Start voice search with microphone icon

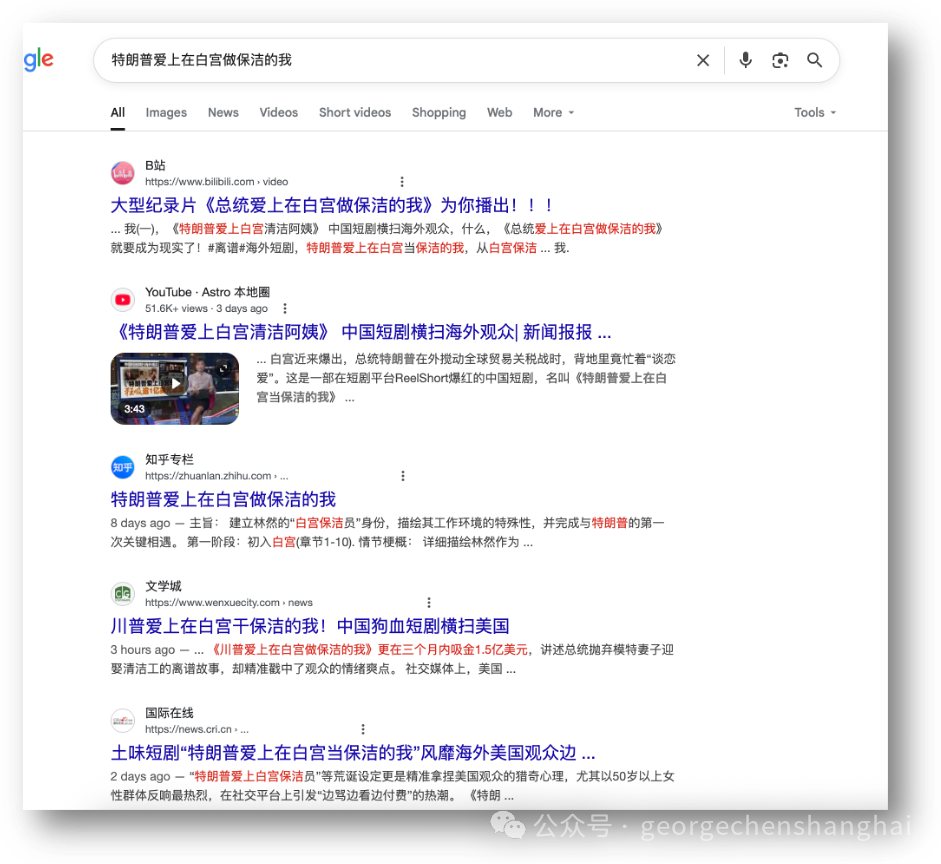745,60
